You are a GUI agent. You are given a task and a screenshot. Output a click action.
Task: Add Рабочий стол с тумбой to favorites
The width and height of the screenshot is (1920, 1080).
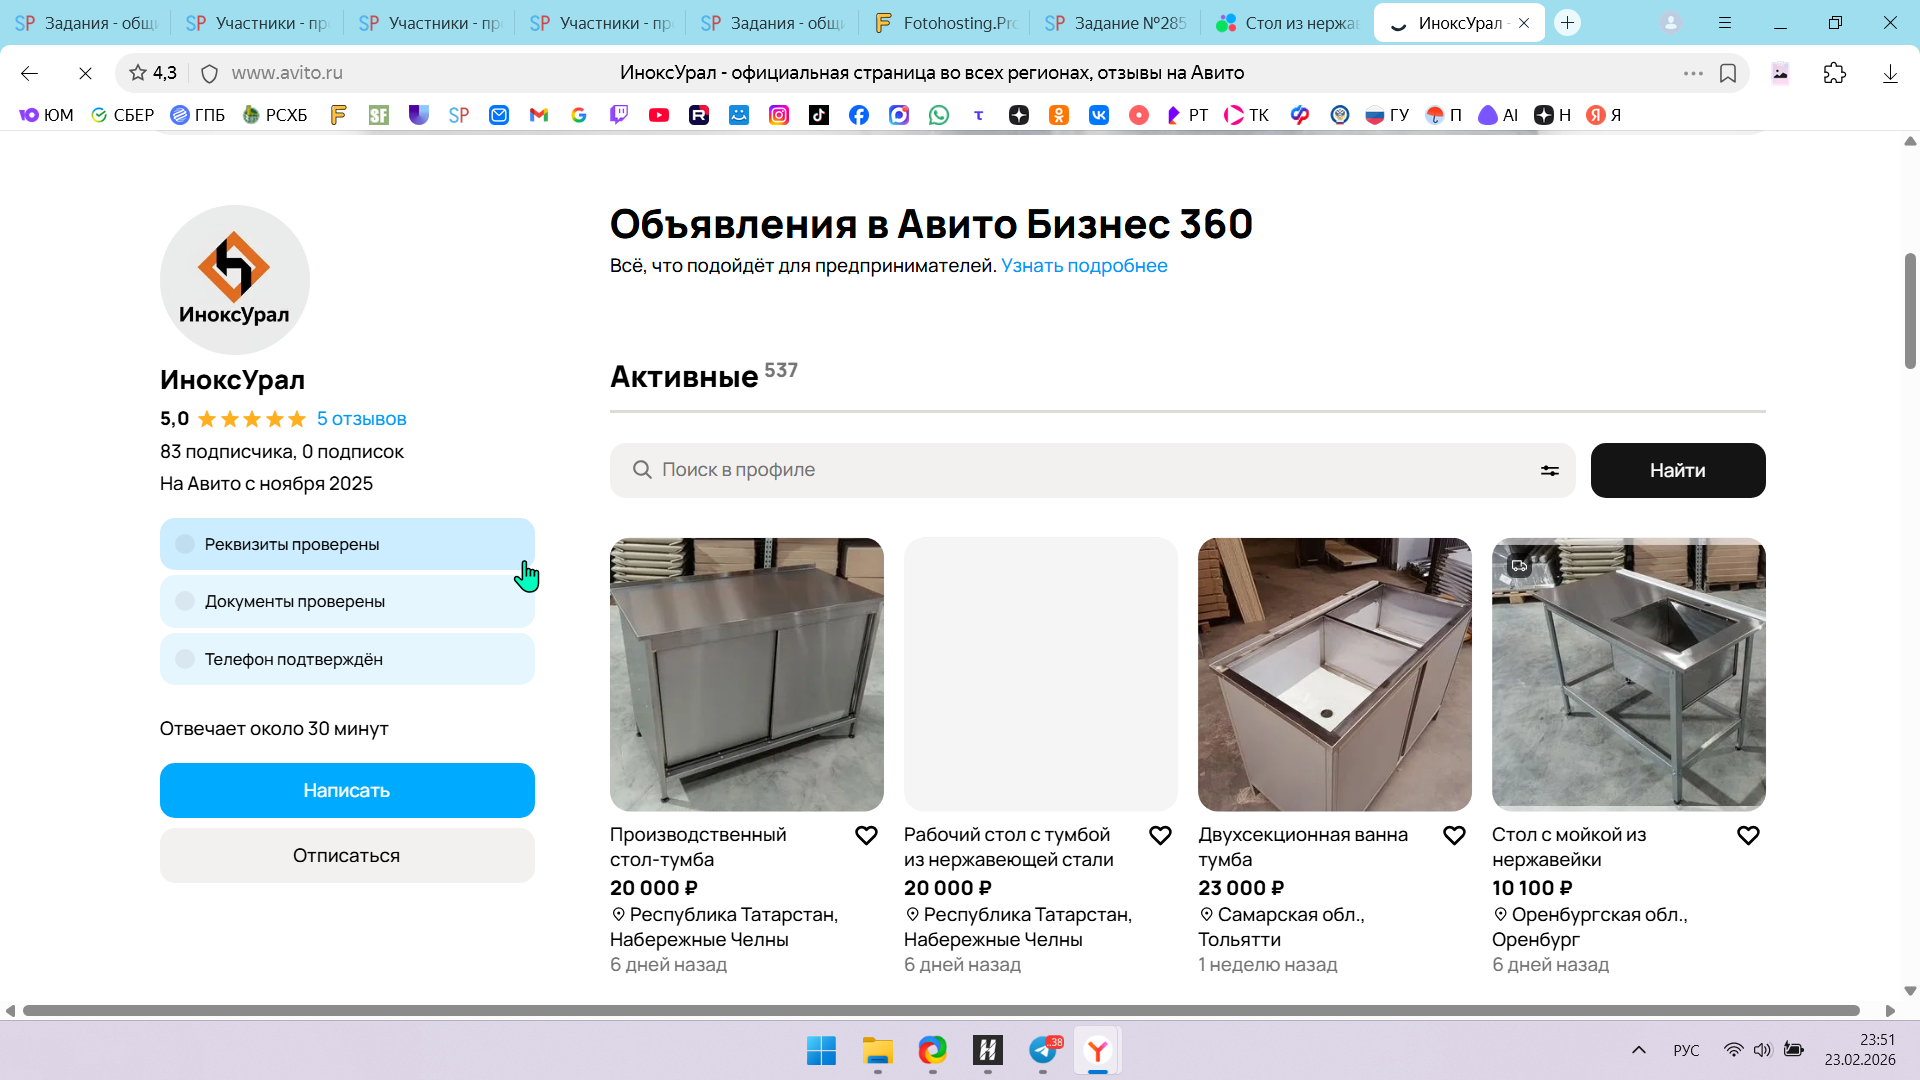pos(1160,835)
